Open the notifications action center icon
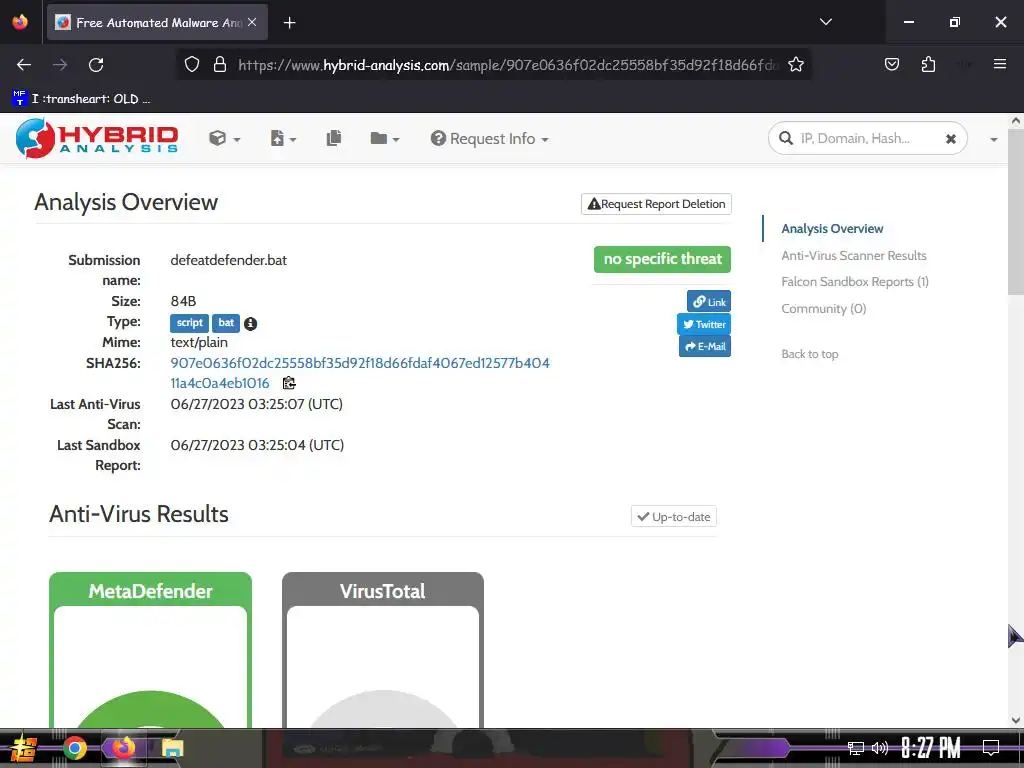 coord(991,748)
